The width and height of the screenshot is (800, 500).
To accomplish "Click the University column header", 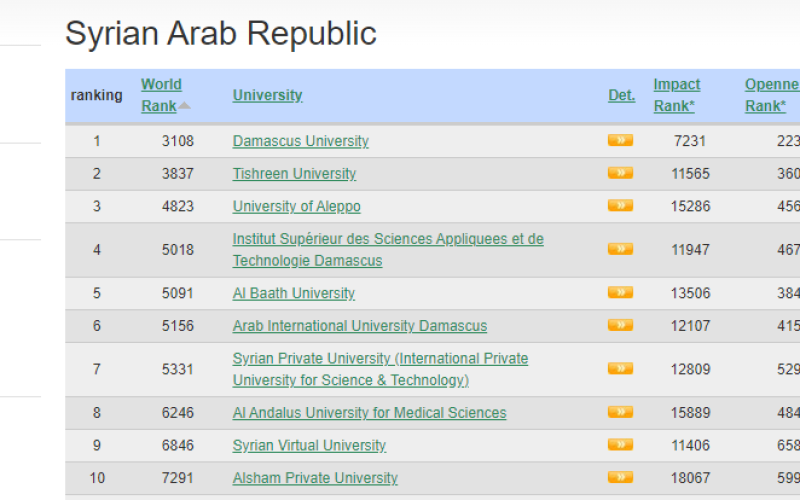I will [x=267, y=95].
